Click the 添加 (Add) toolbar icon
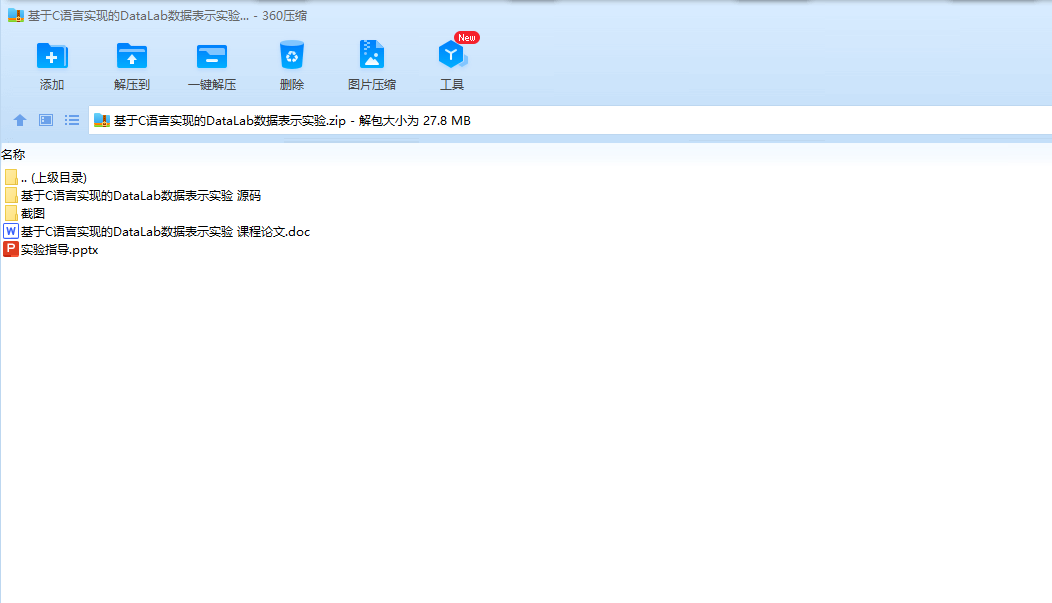1052x603 pixels. (52, 56)
